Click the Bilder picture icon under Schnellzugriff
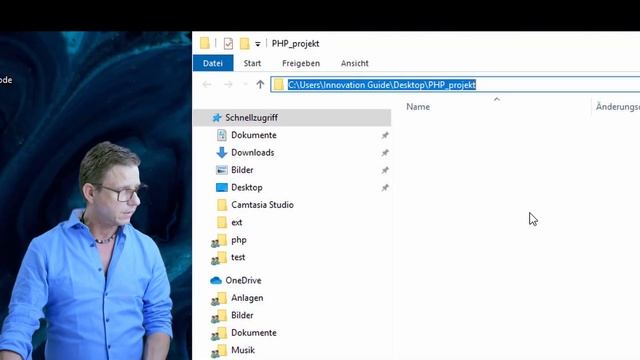The width and height of the screenshot is (640, 360). (222, 170)
